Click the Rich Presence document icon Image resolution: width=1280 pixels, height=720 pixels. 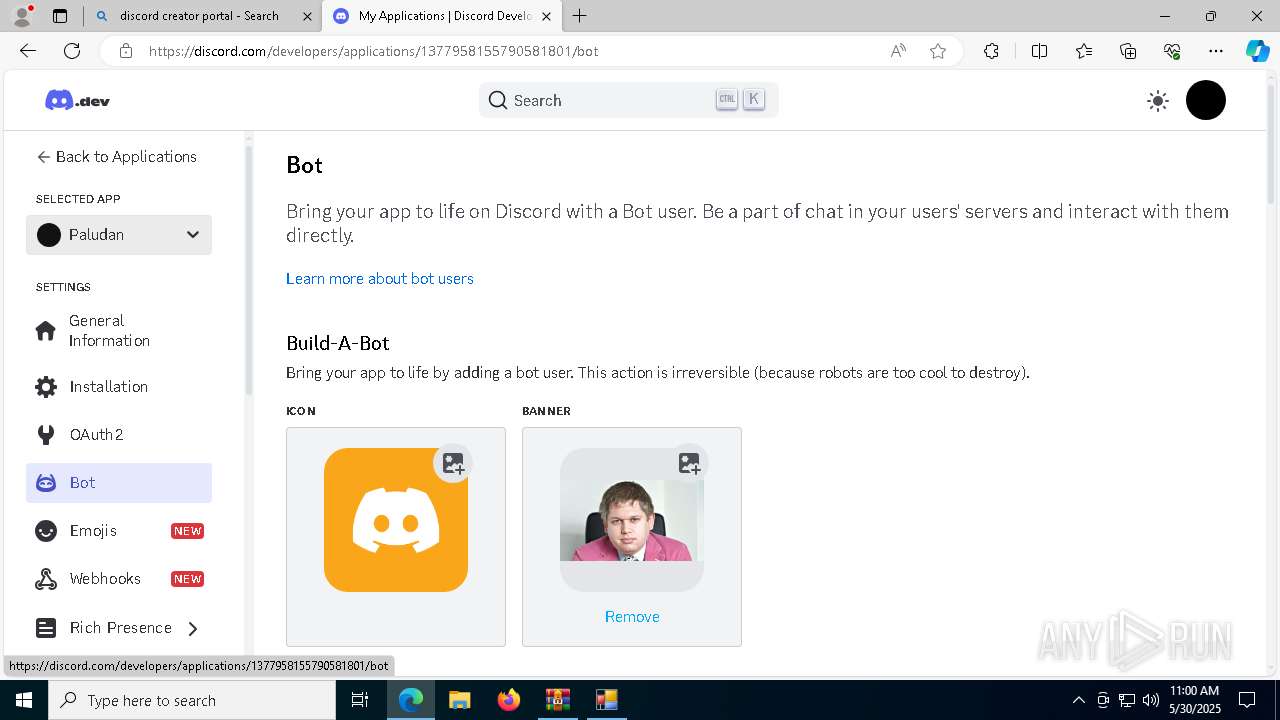46,628
